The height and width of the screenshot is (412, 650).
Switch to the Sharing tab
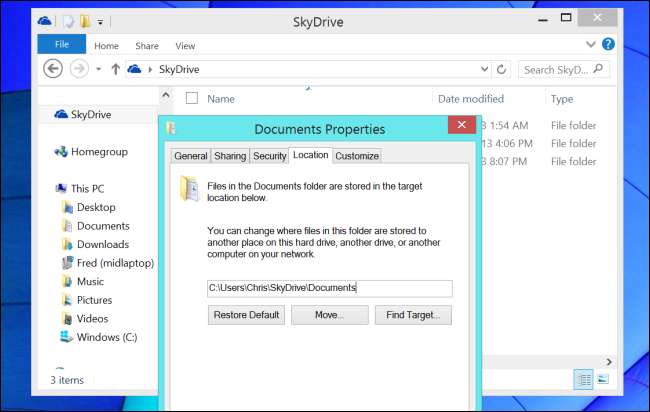coord(230,156)
